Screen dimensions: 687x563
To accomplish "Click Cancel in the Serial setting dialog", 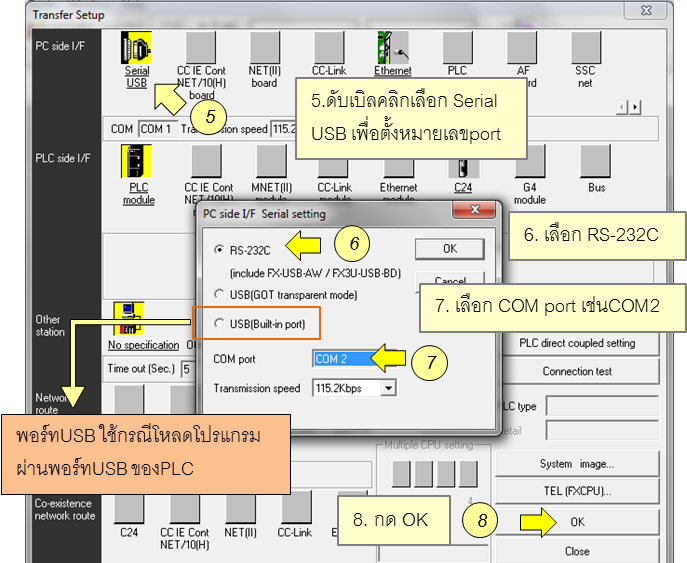I will point(450,278).
